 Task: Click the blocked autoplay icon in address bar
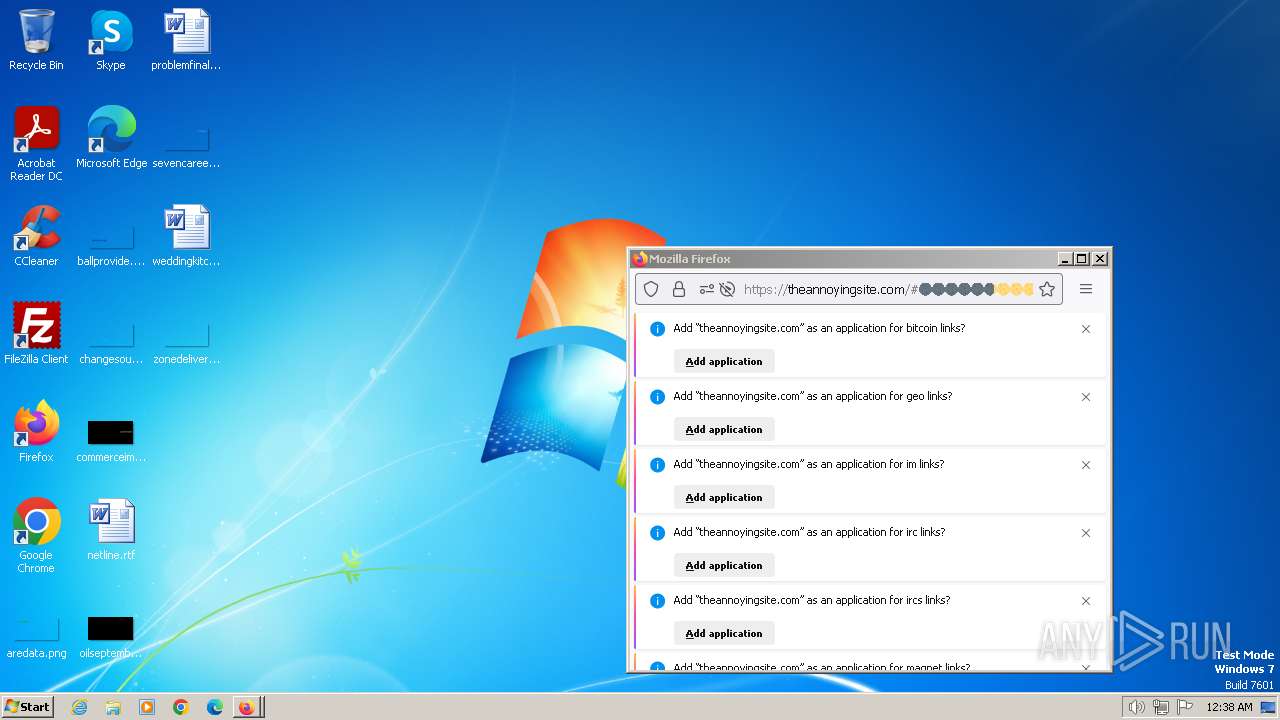(727, 289)
